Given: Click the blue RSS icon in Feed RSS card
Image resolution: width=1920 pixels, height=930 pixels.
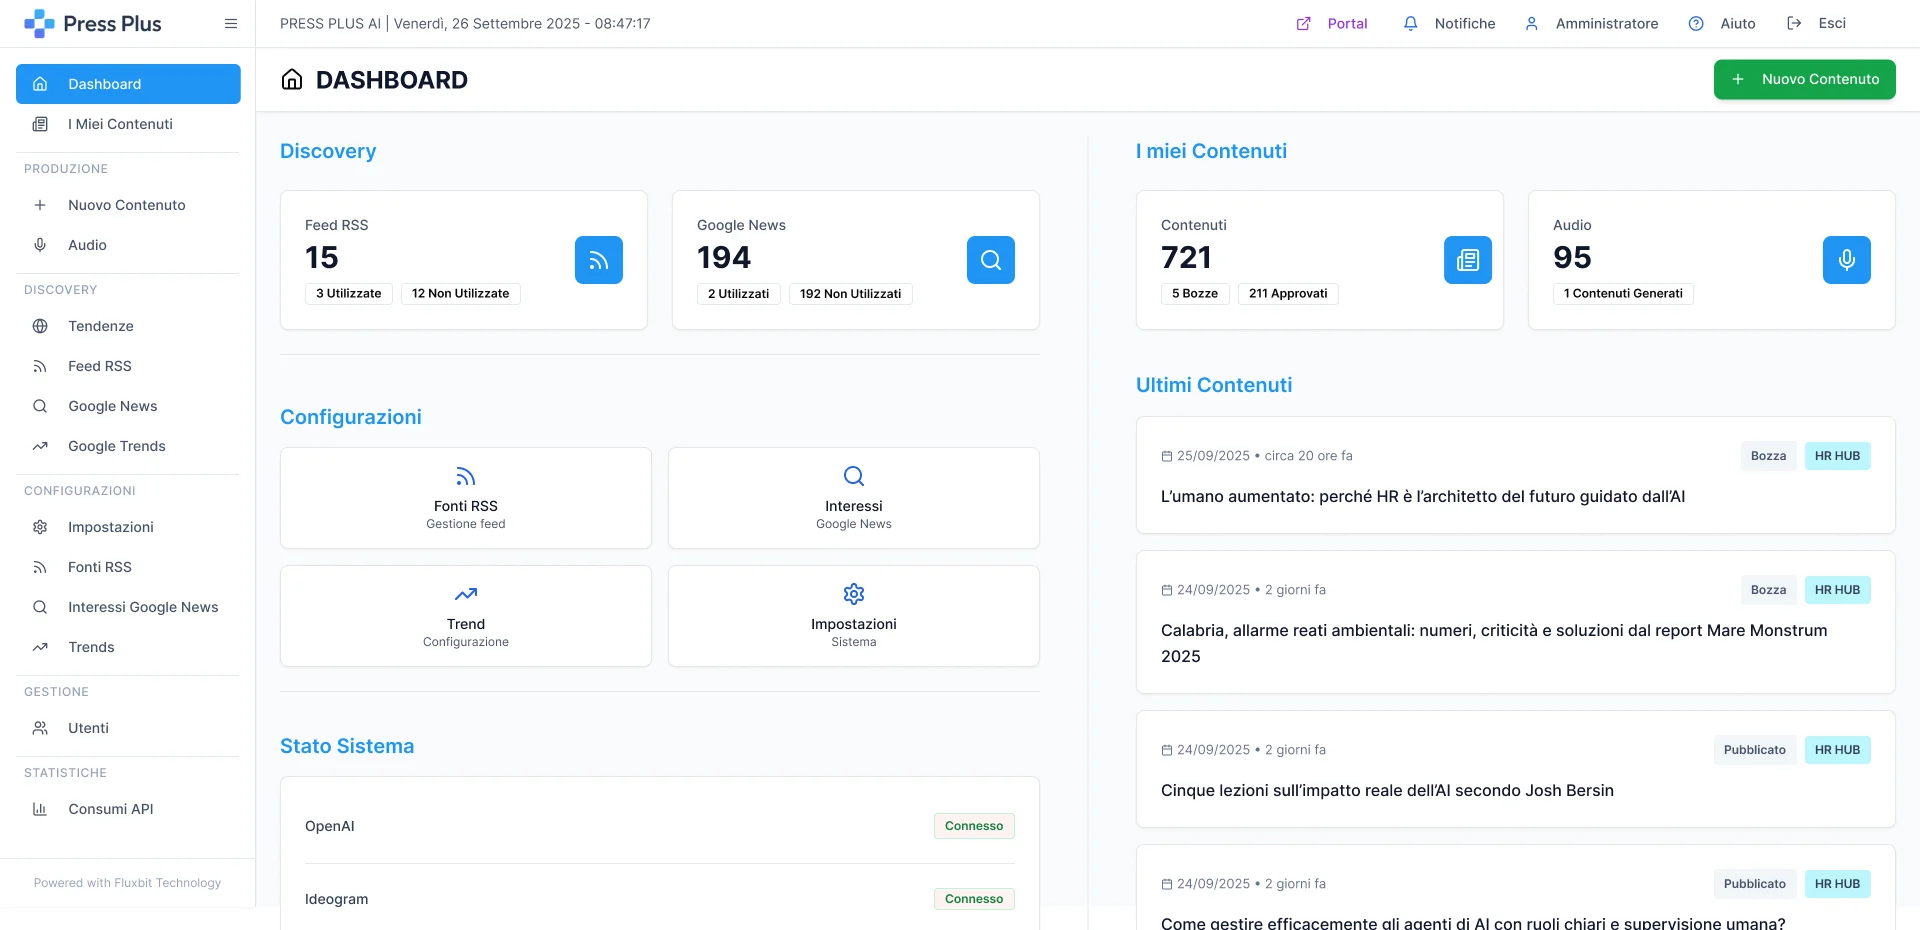Looking at the screenshot, I should coord(598,260).
